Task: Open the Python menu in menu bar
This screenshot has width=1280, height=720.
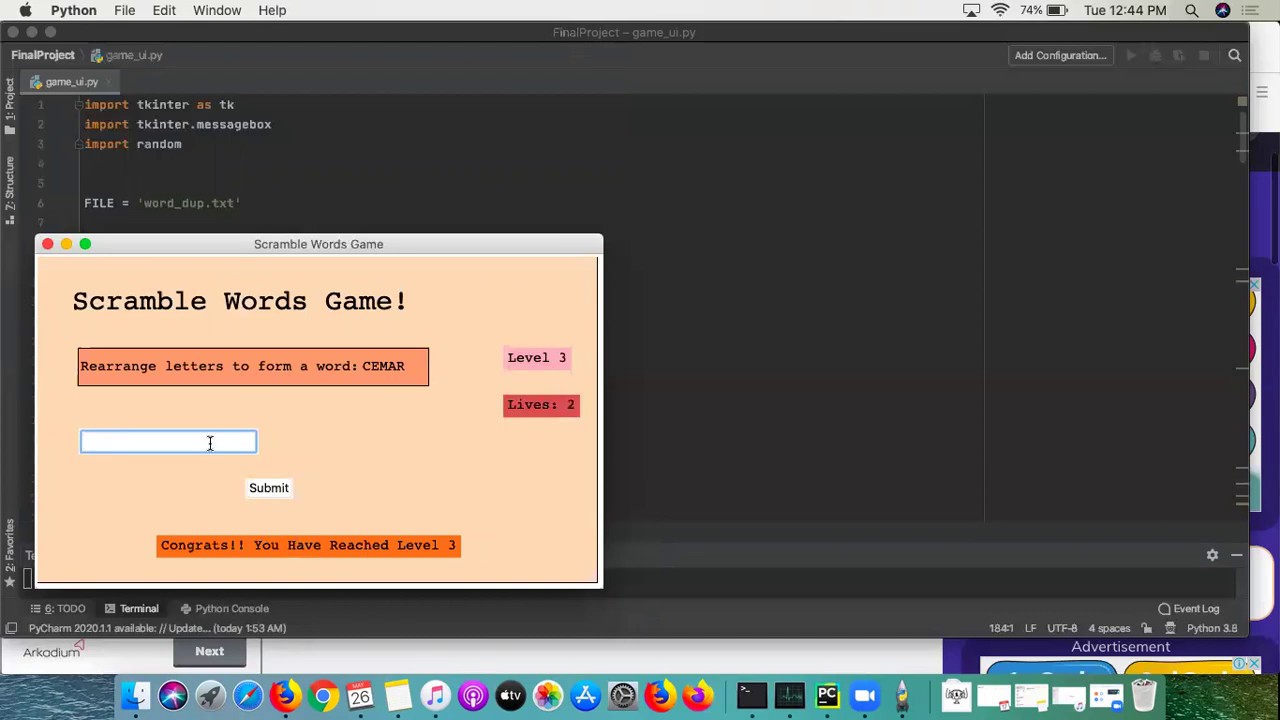Action: click(73, 10)
